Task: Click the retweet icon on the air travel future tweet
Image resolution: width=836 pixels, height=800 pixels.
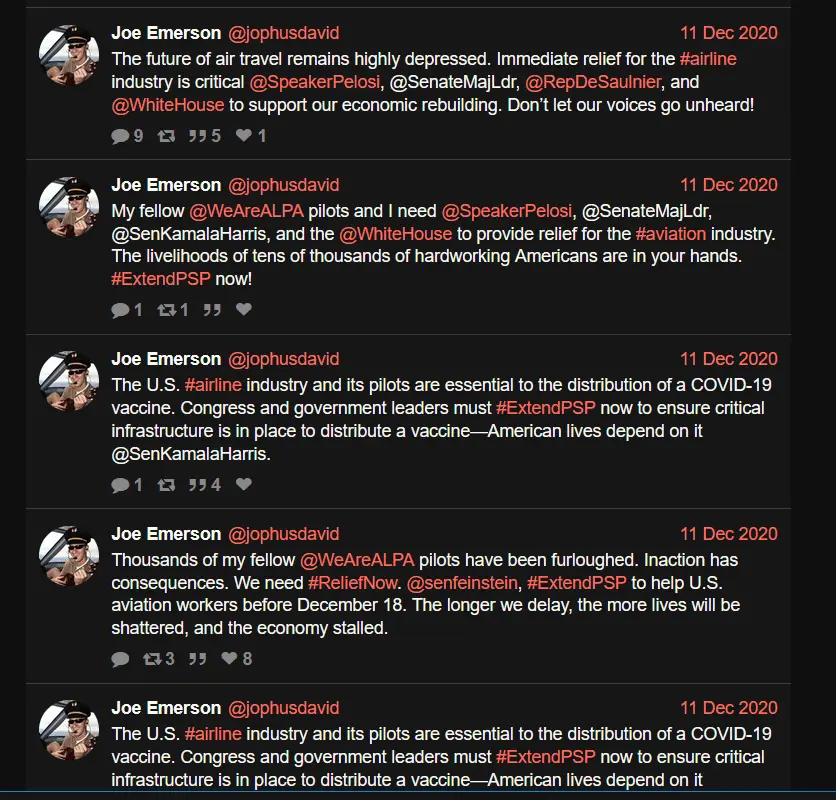Action: tap(166, 136)
